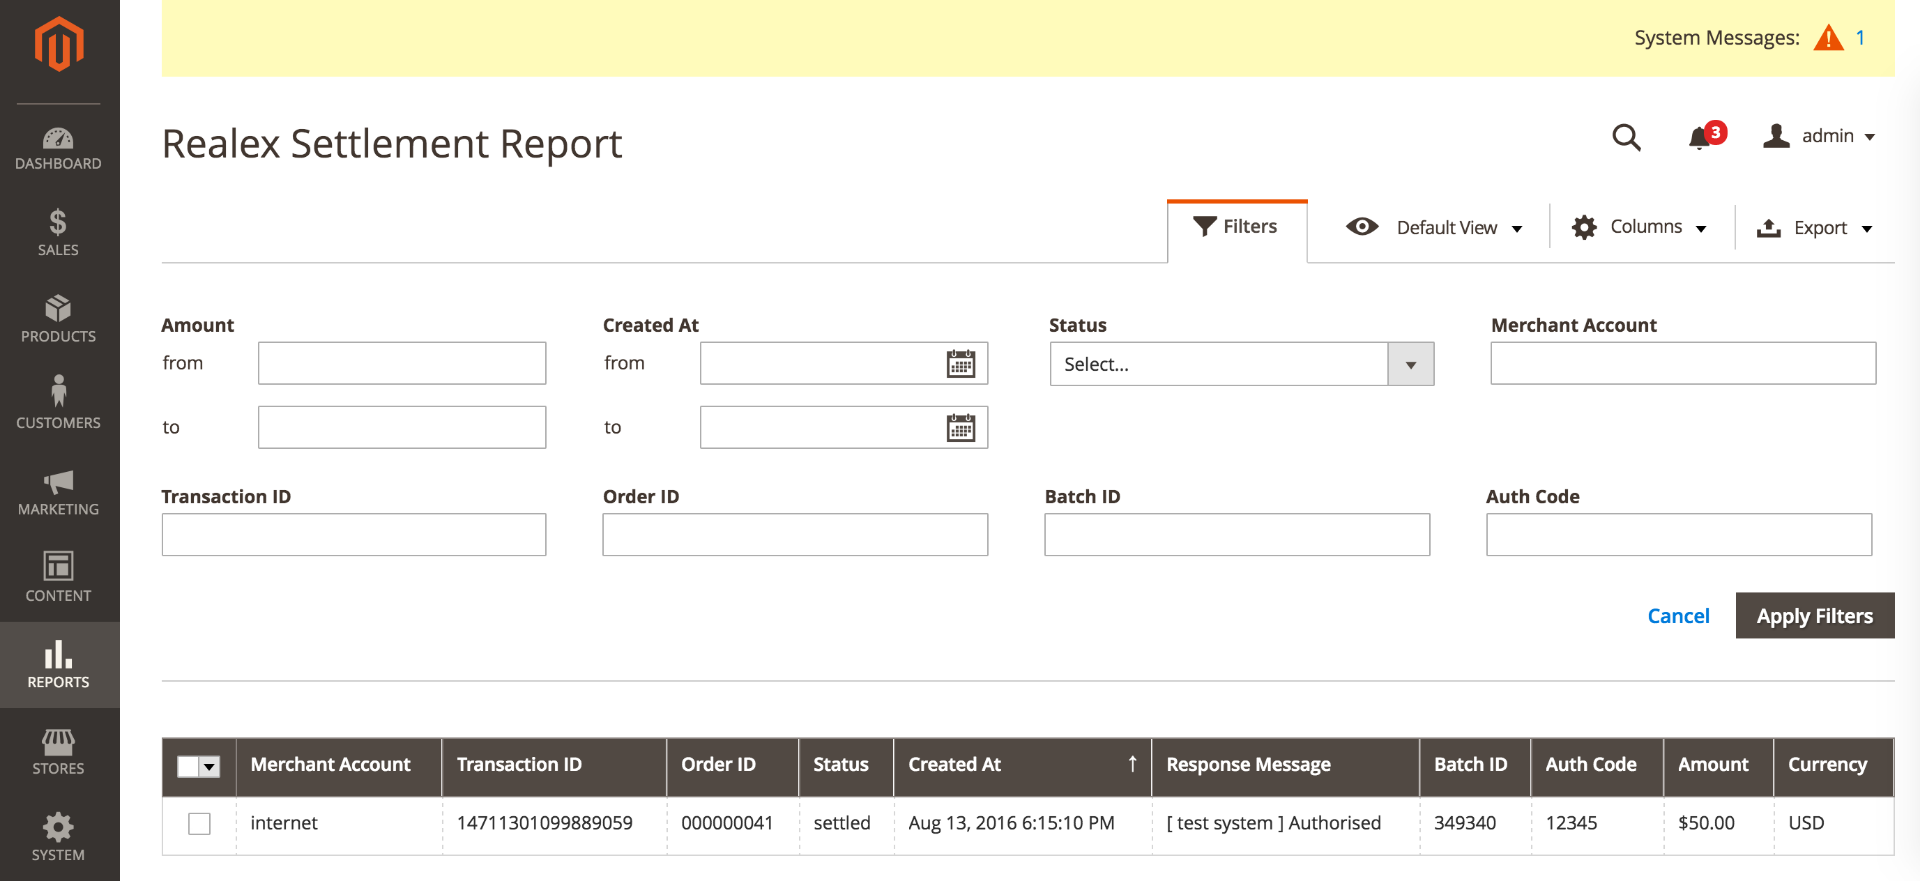
Task: Click batch ID 349340 cell
Action: [1475, 825]
